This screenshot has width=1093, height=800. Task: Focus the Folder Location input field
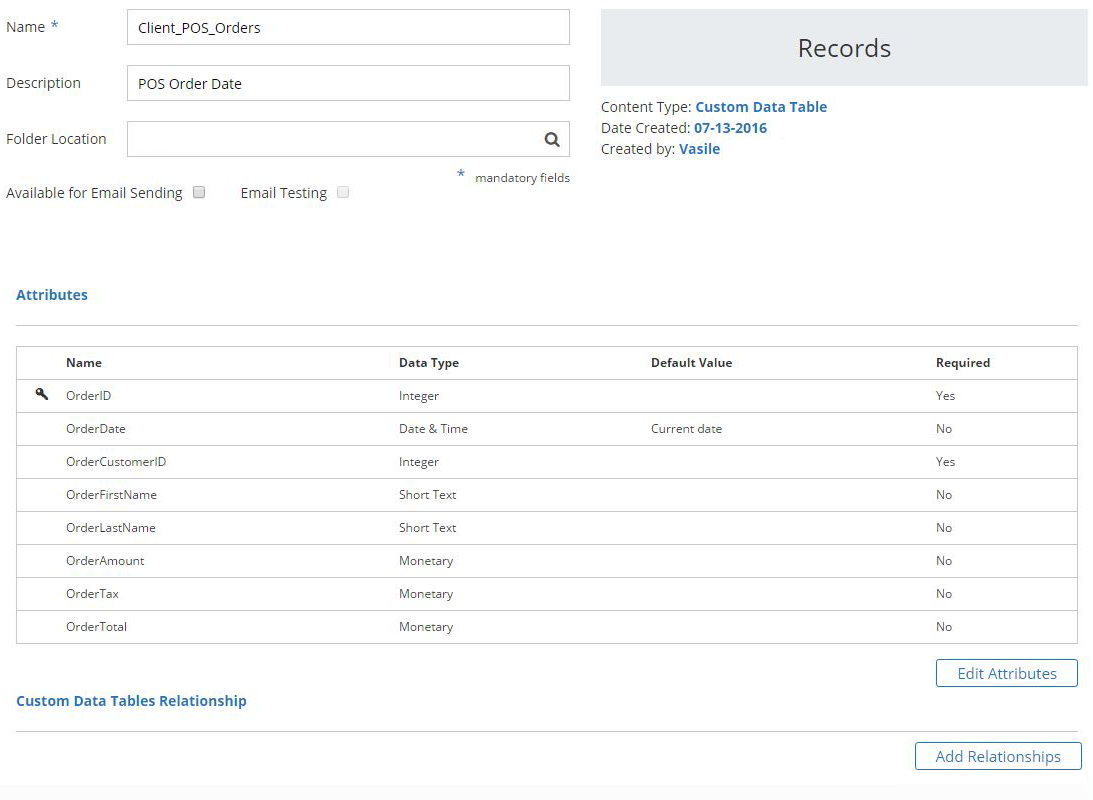pyautogui.click(x=349, y=139)
